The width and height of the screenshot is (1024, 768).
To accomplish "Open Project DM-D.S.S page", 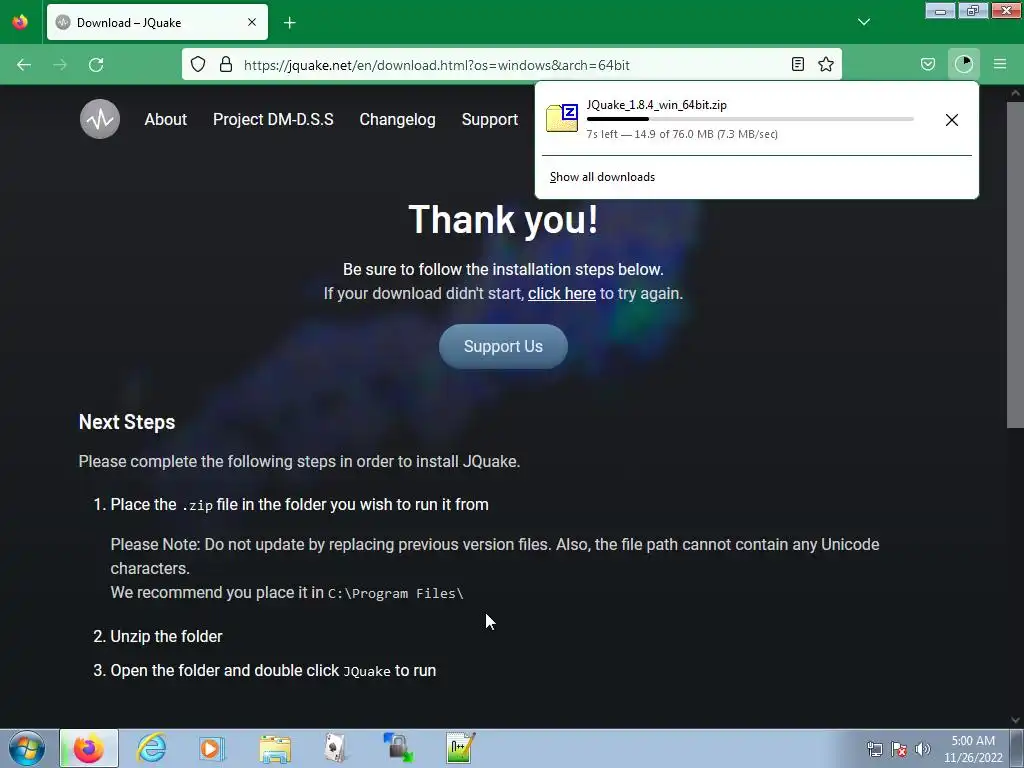I will (273, 120).
